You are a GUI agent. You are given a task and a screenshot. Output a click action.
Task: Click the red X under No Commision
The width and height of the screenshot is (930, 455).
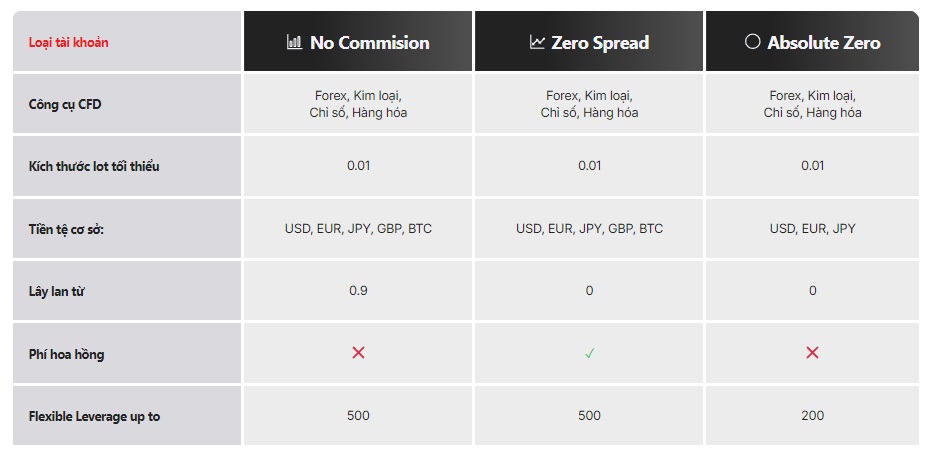point(358,353)
